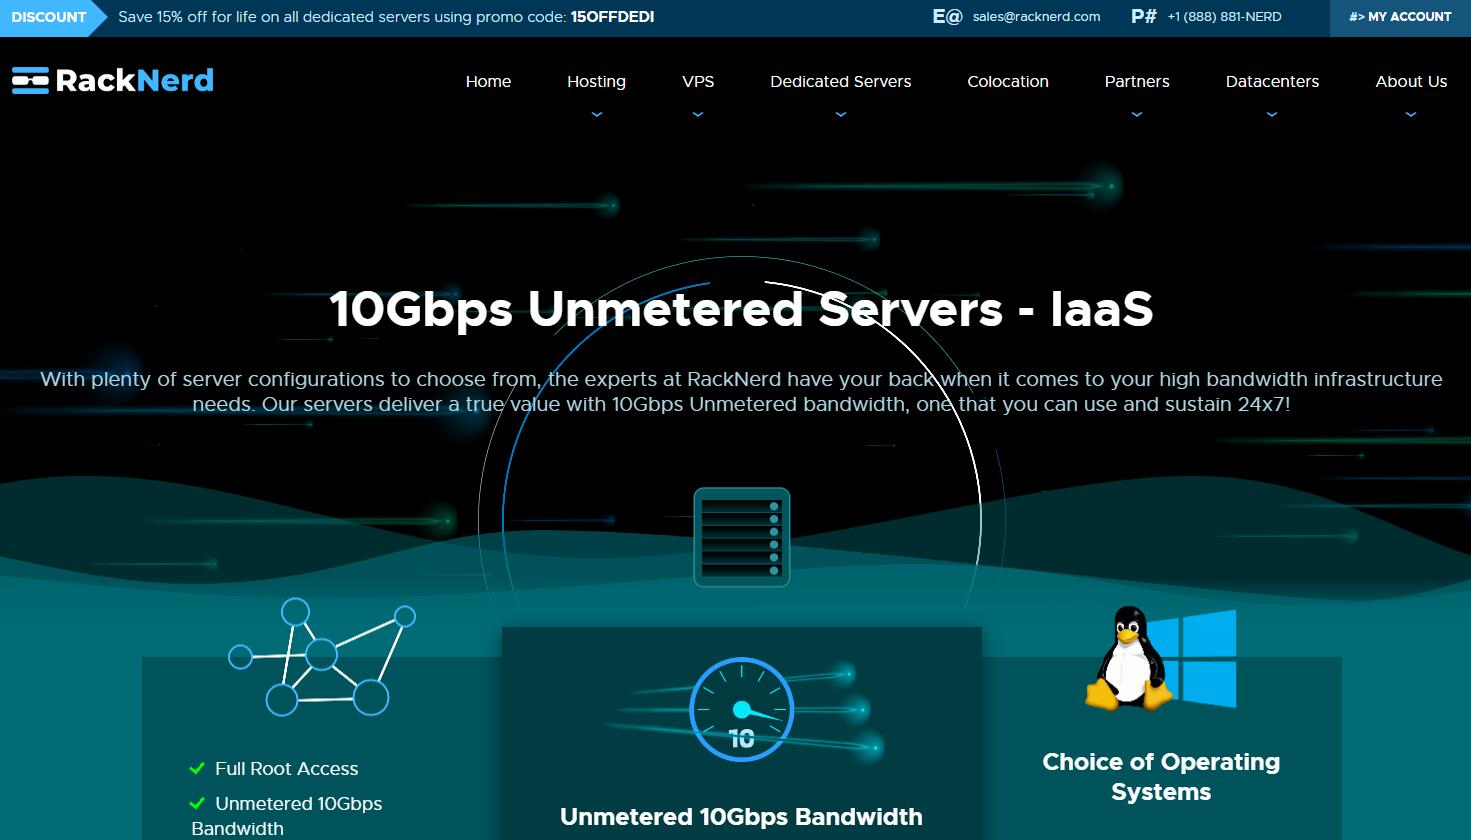Click the hero paragraph about high bandwidth infrastructure
The height and width of the screenshot is (840, 1471).
click(x=741, y=392)
